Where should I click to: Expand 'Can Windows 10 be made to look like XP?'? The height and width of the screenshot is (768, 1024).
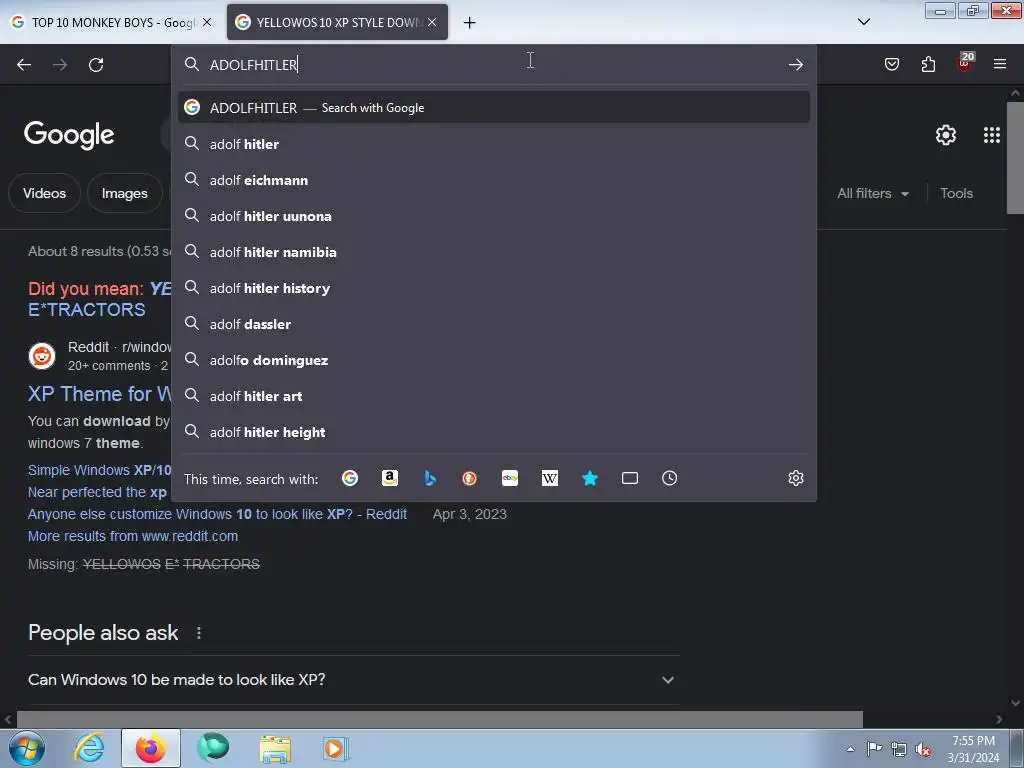[353, 680]
